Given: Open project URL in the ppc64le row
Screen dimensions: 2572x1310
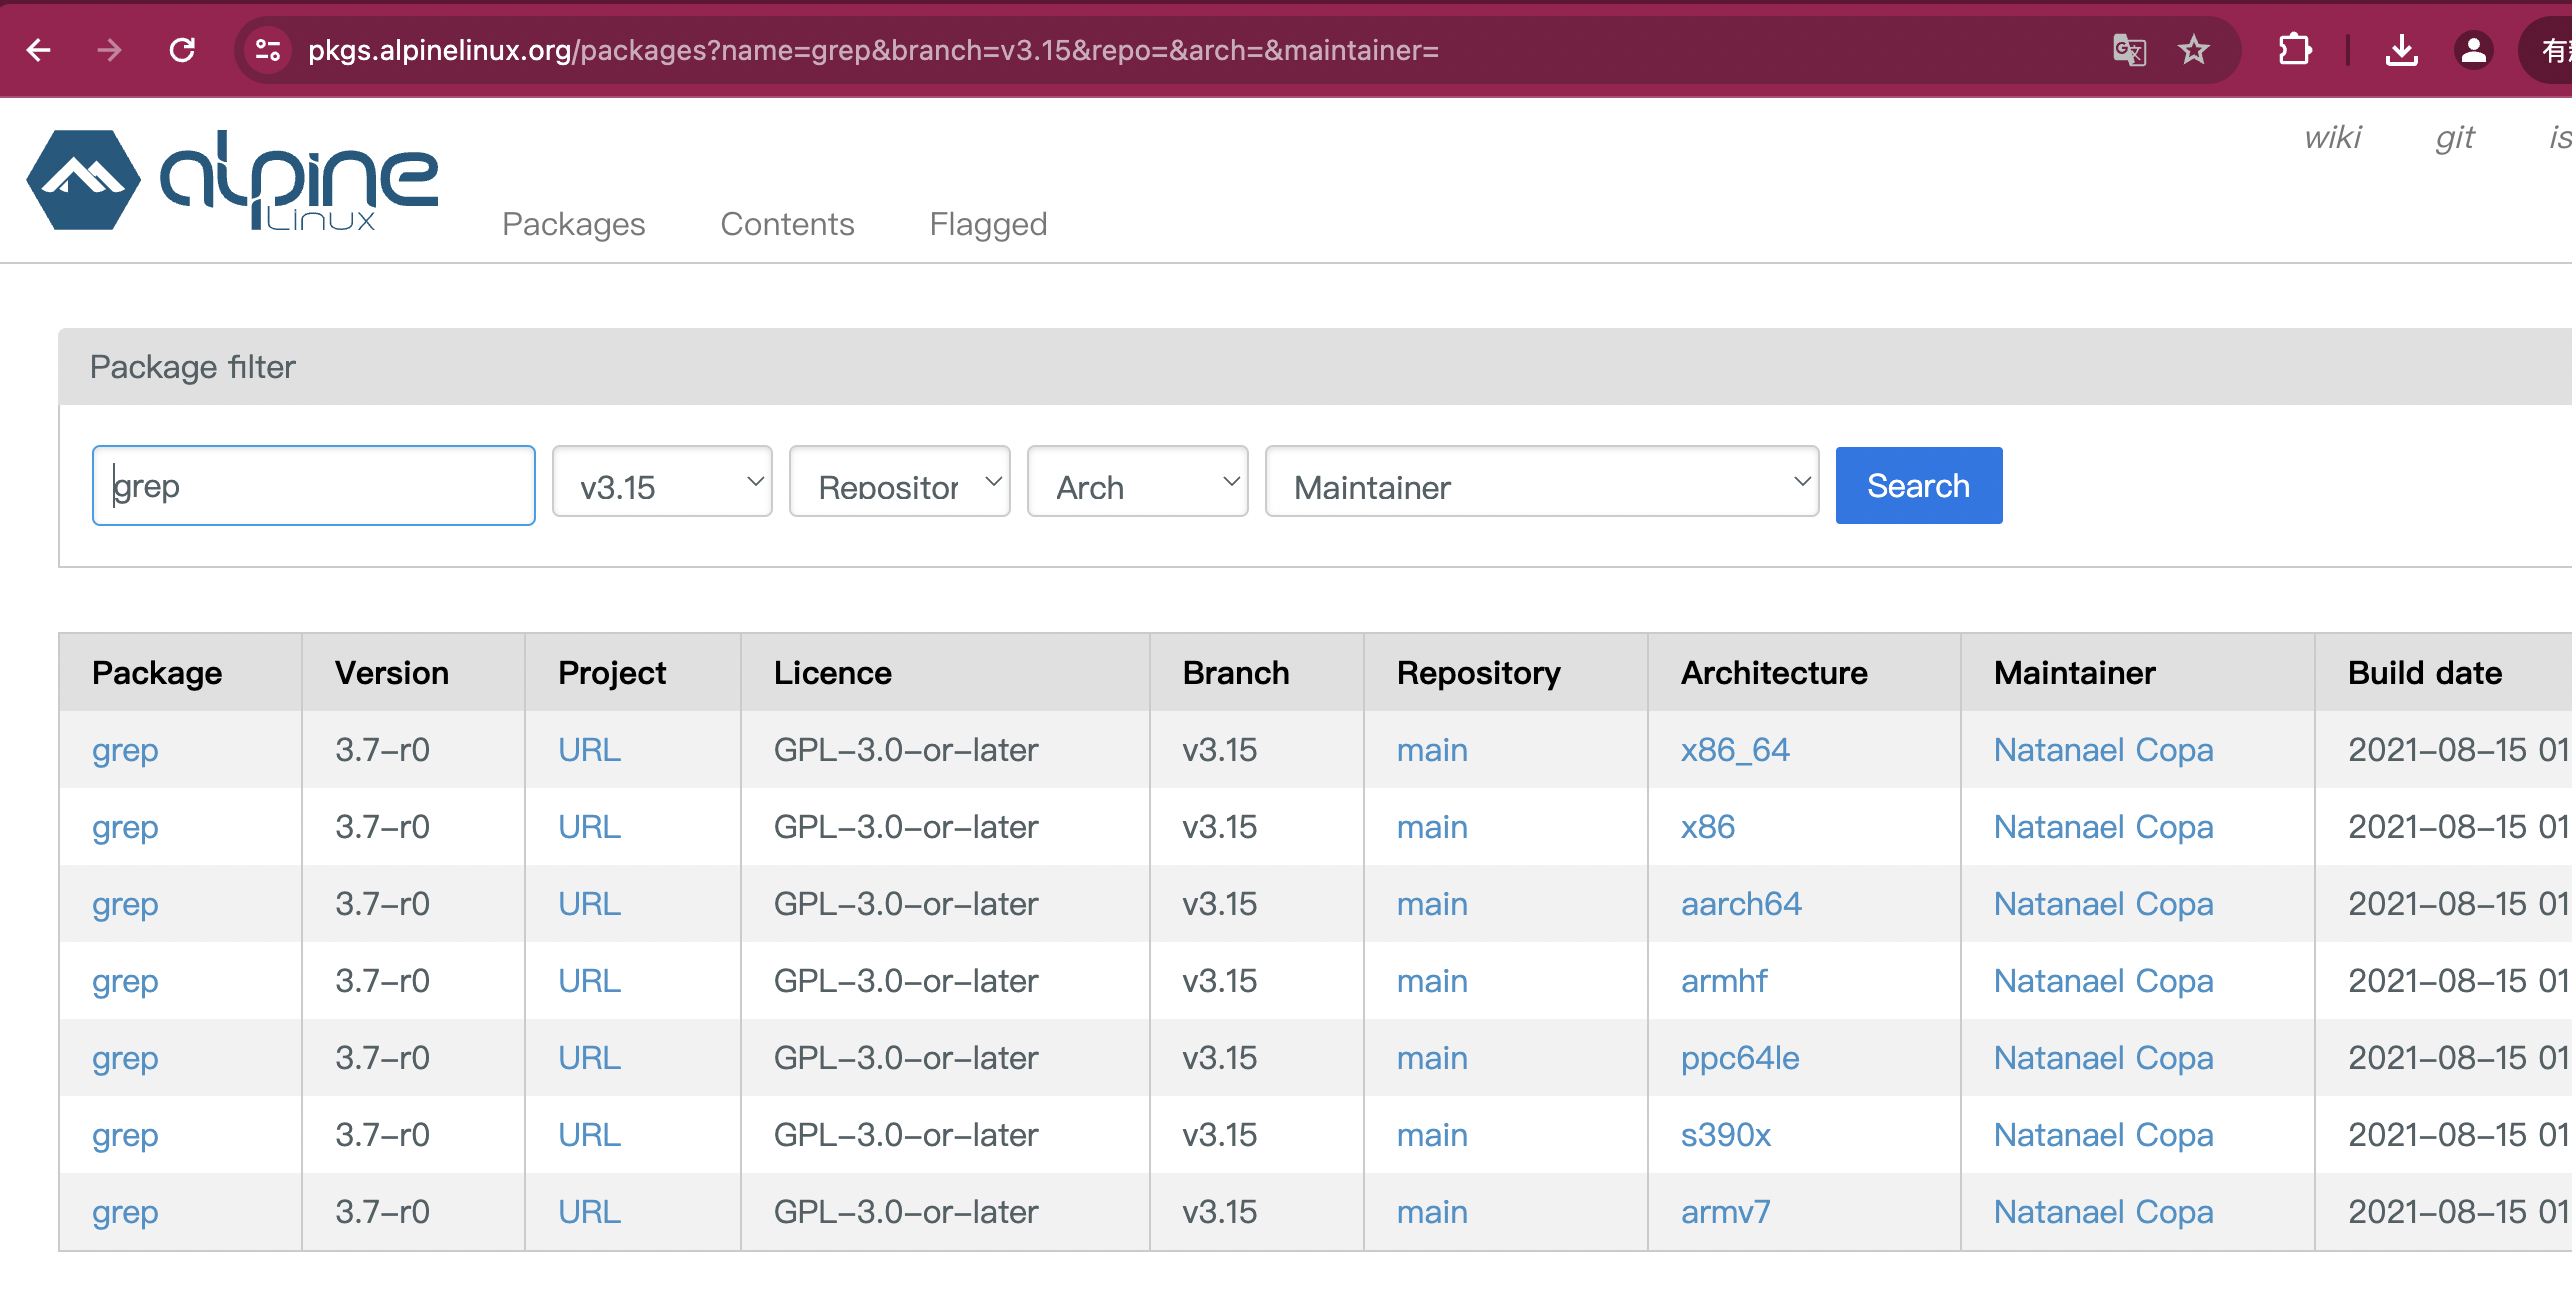Looking at the screenshot, I should (589, 1058).
